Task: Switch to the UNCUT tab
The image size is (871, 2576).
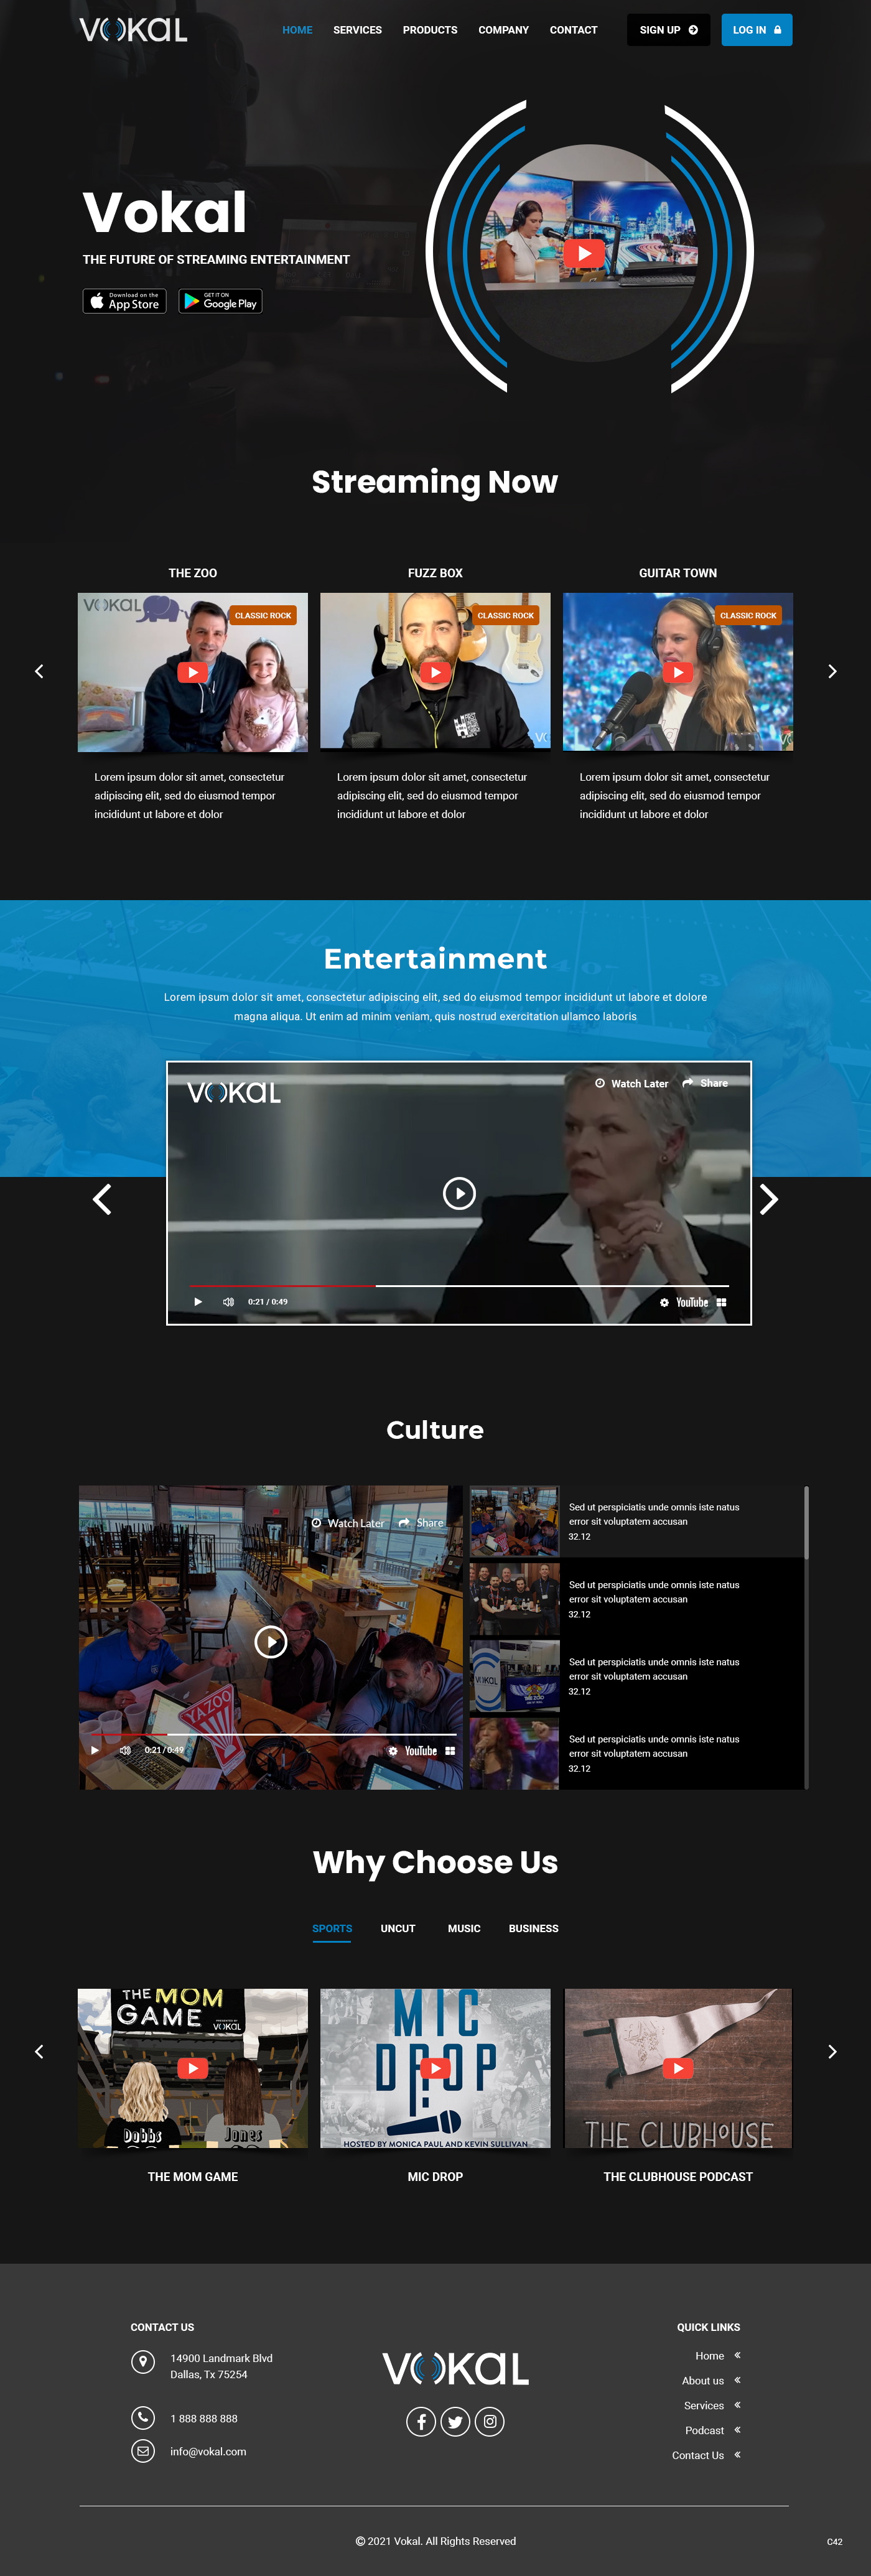Action: (398, 1928)
